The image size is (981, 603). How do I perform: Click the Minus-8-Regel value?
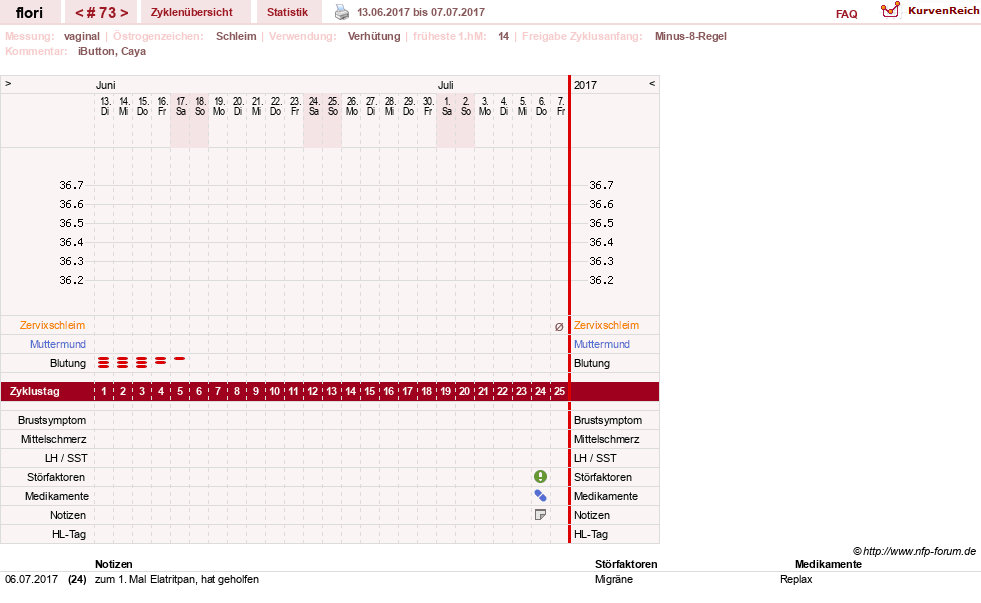[691, 36]
